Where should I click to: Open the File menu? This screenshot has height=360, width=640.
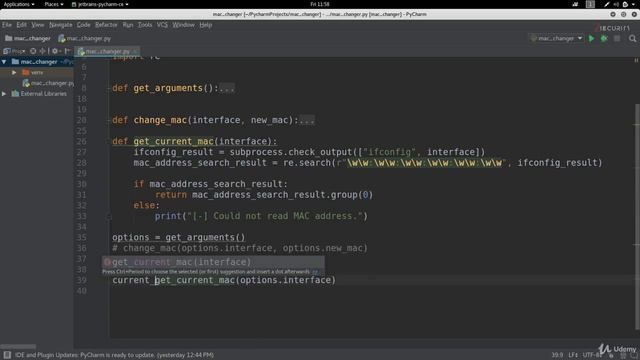click(x=7, y=25)
